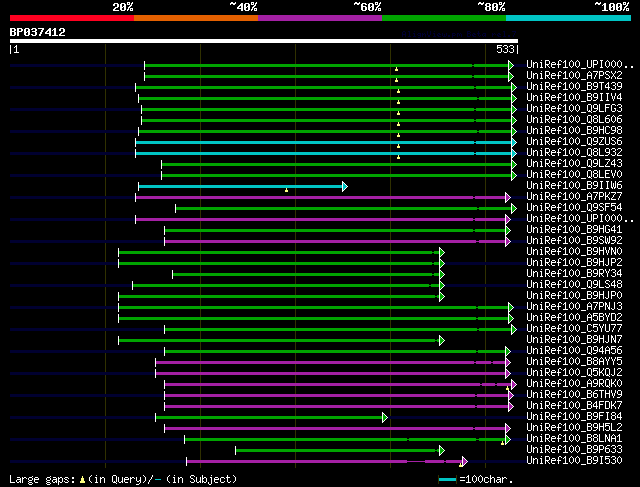Click the green arrowhead ending the B9FI84 bar

pyautogui.click(x=384, y=417)
